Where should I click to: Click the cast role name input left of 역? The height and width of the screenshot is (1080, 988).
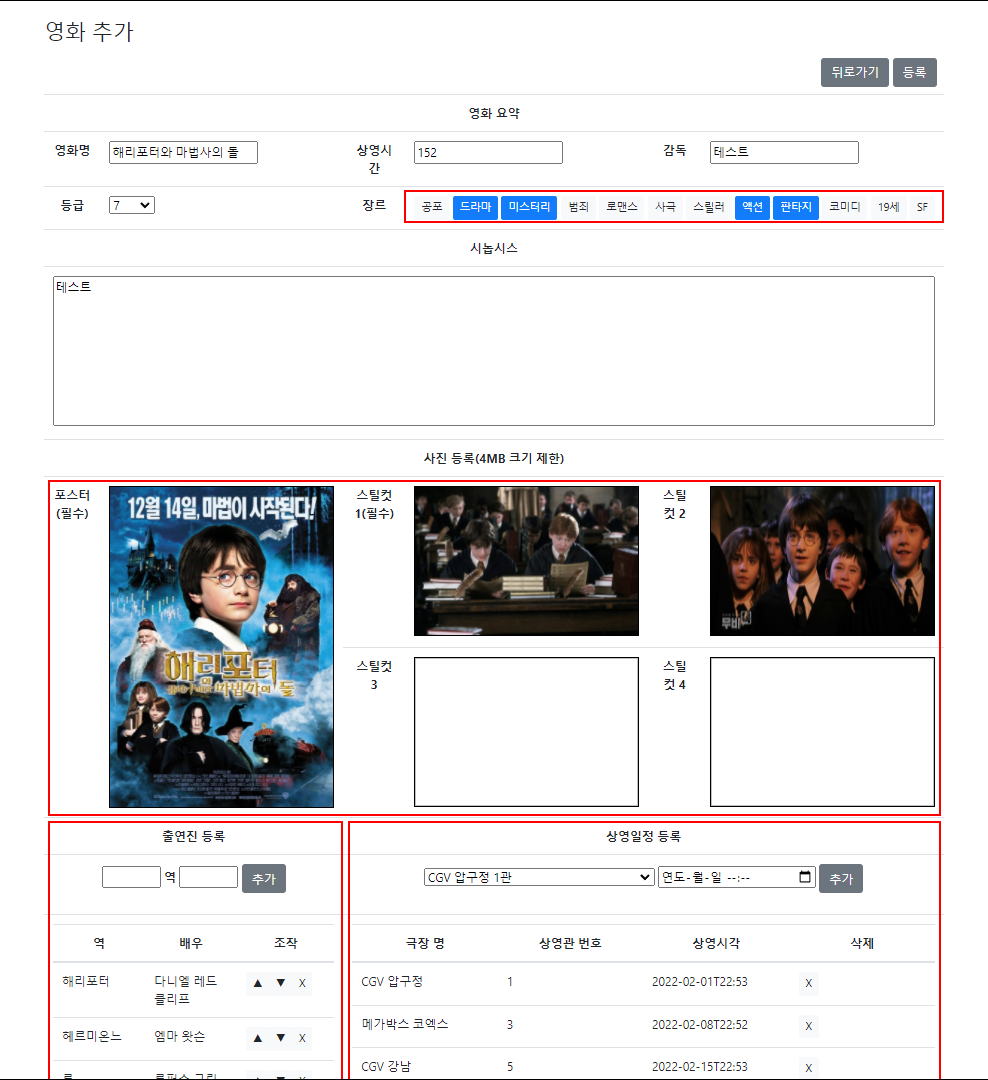pos(131,877)
